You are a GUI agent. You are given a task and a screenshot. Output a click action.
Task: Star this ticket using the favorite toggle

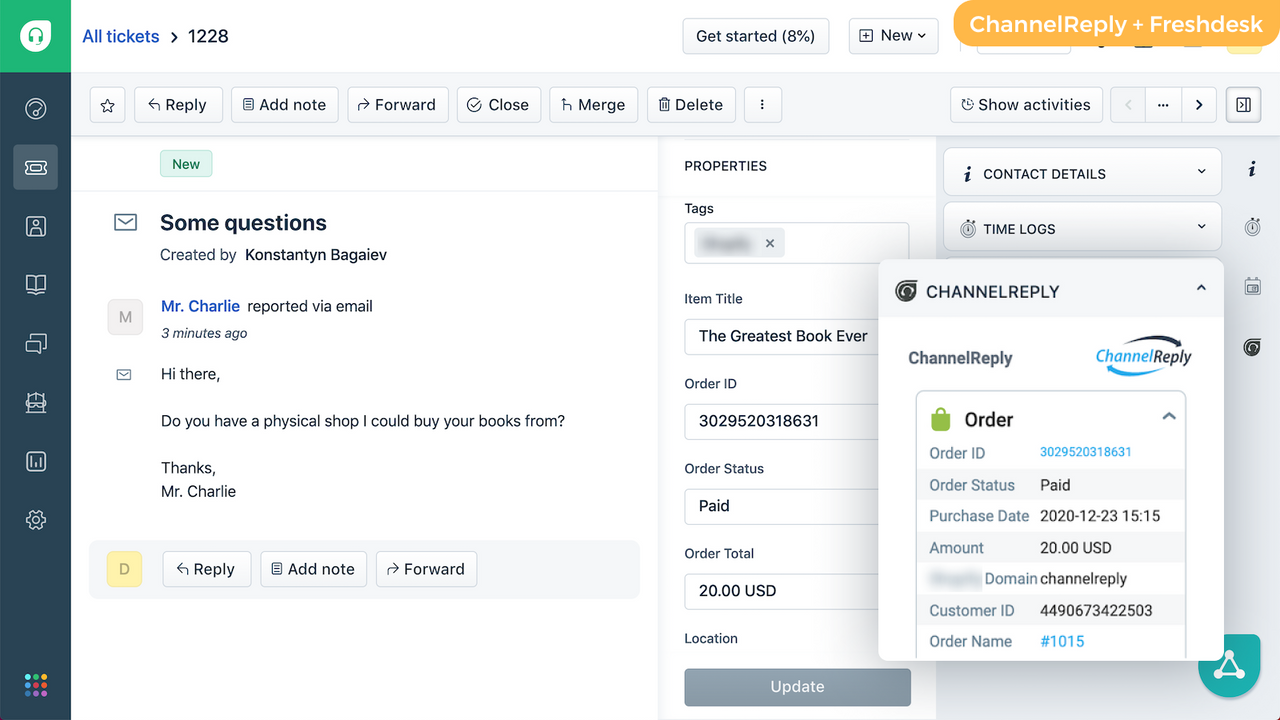(107, 104)
